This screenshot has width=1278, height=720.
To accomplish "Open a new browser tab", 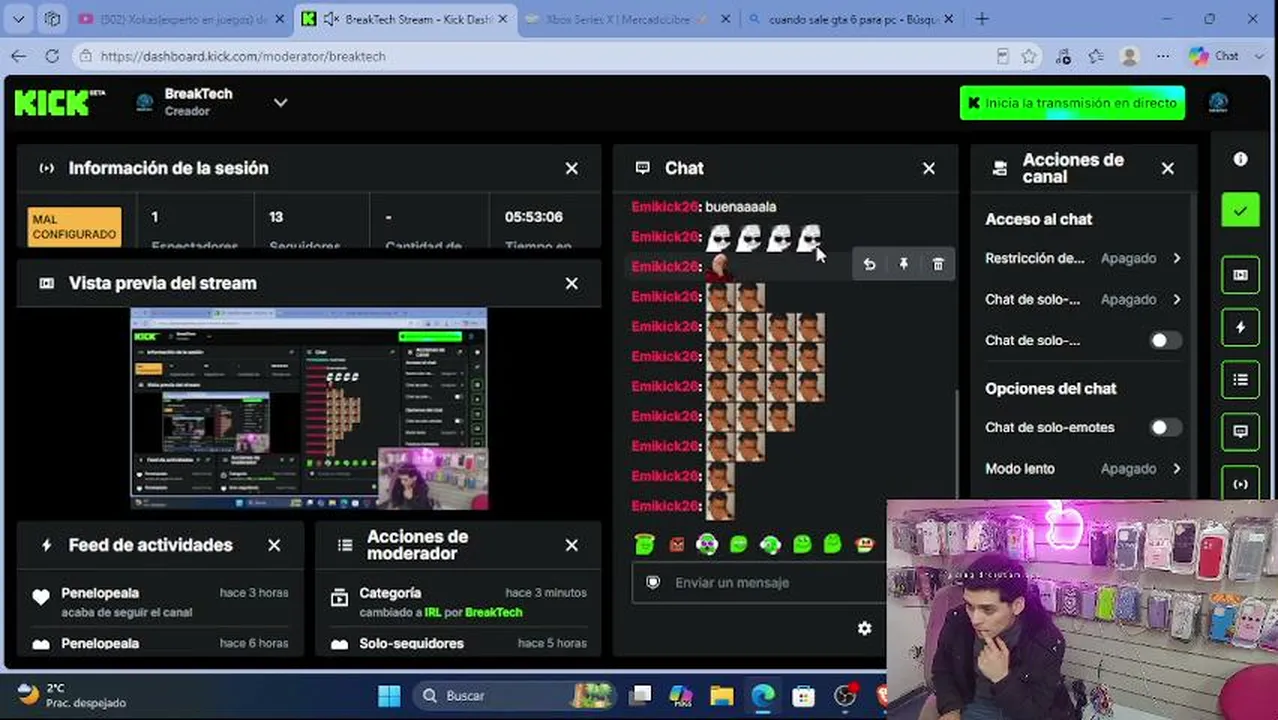I will 982,18.
